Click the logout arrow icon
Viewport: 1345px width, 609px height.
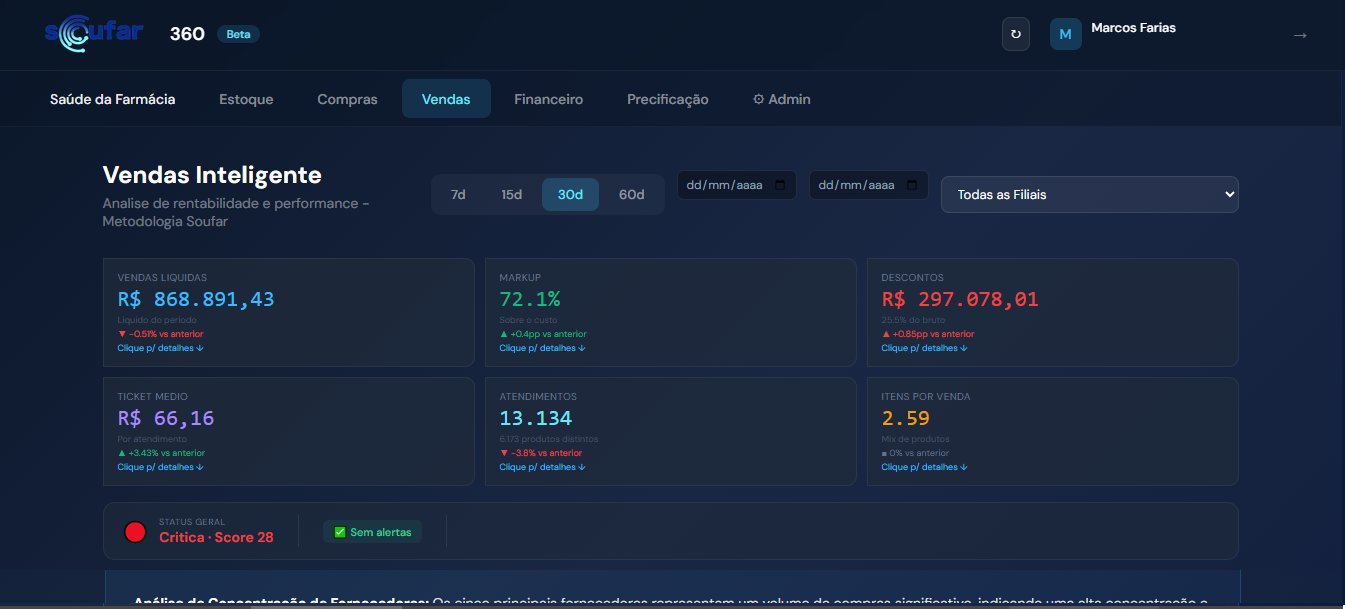[x=1300, y=35]
